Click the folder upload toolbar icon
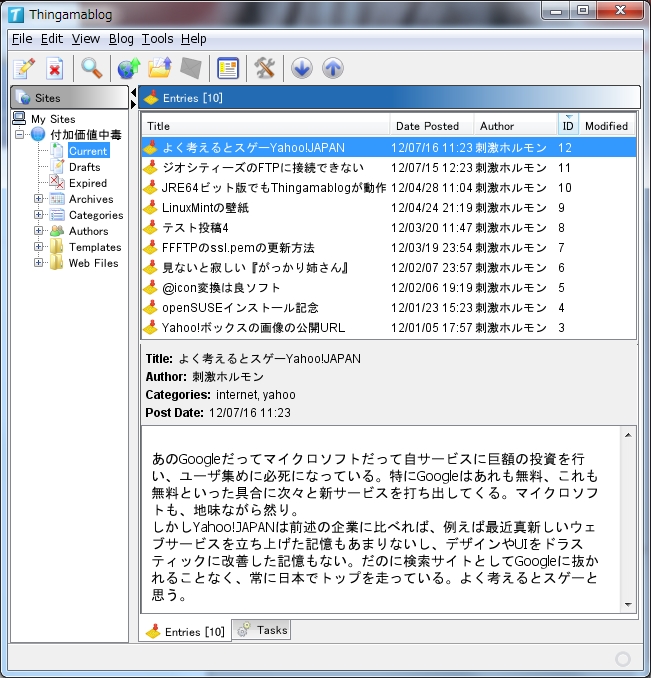Screen dimensions: 651x678 [x=160, y=68]
